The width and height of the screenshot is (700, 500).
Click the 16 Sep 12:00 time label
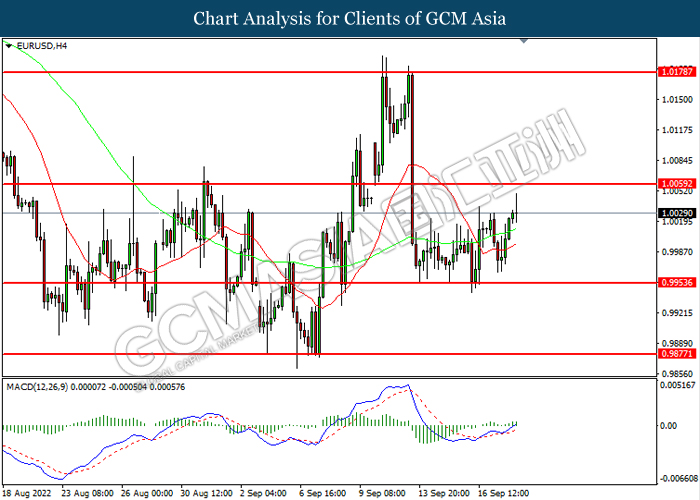coord(504,494)
